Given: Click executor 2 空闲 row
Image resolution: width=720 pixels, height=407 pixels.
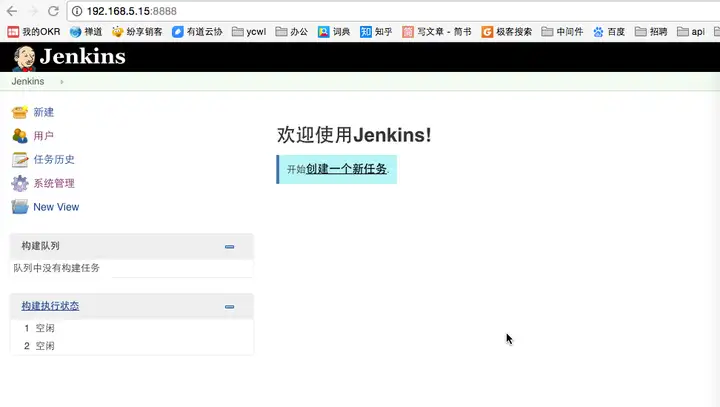Looking at the screenshot, I should [x=132, y=346].
